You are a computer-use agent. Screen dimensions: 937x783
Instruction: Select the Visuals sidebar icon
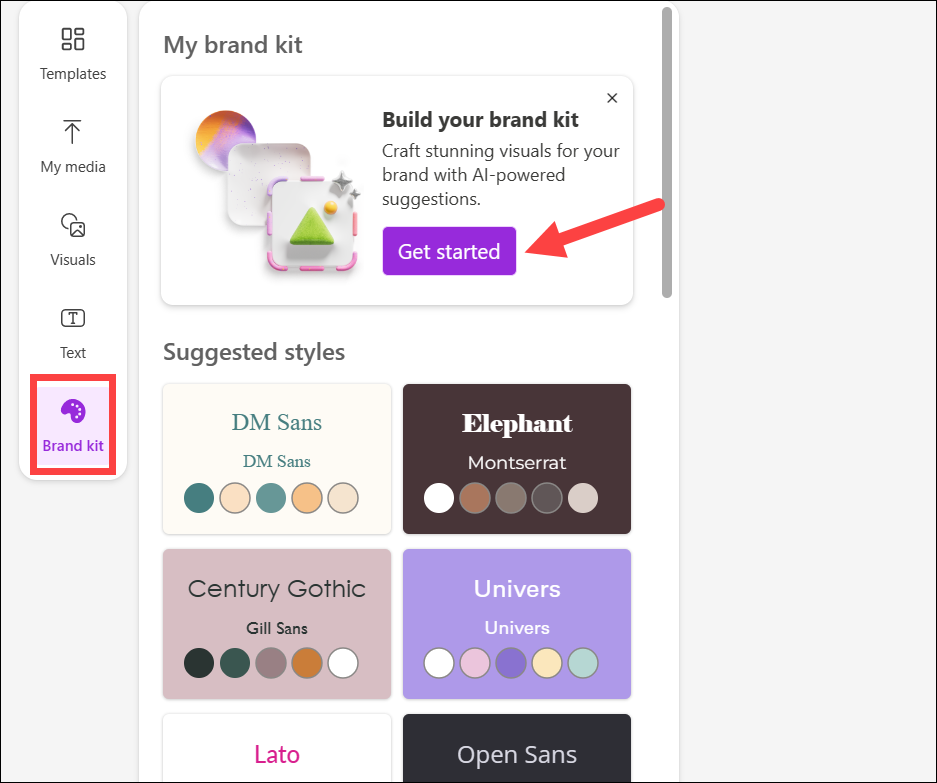pyautogui.click(x=73, y=225)
